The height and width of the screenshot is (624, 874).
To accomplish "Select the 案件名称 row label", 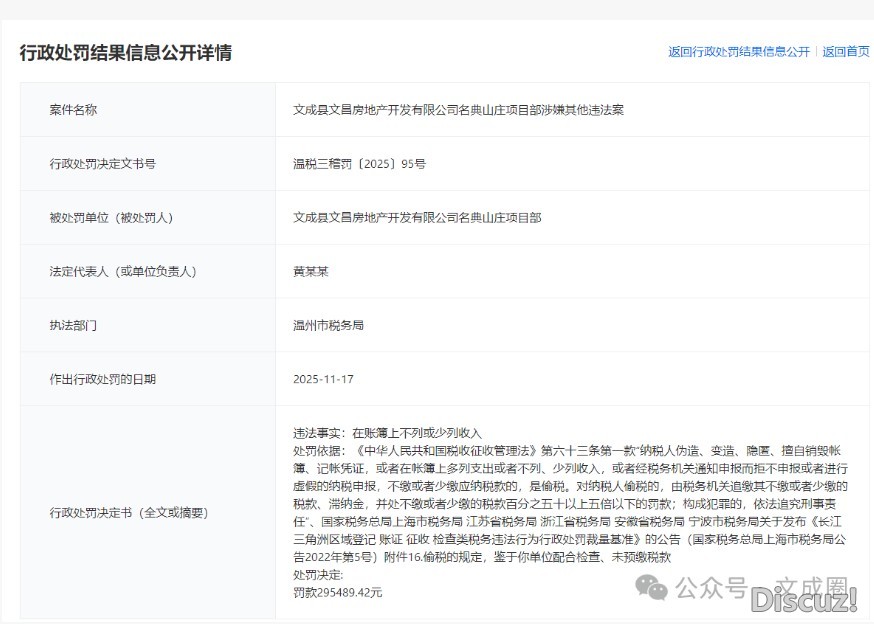I will (x=74, y=110).
